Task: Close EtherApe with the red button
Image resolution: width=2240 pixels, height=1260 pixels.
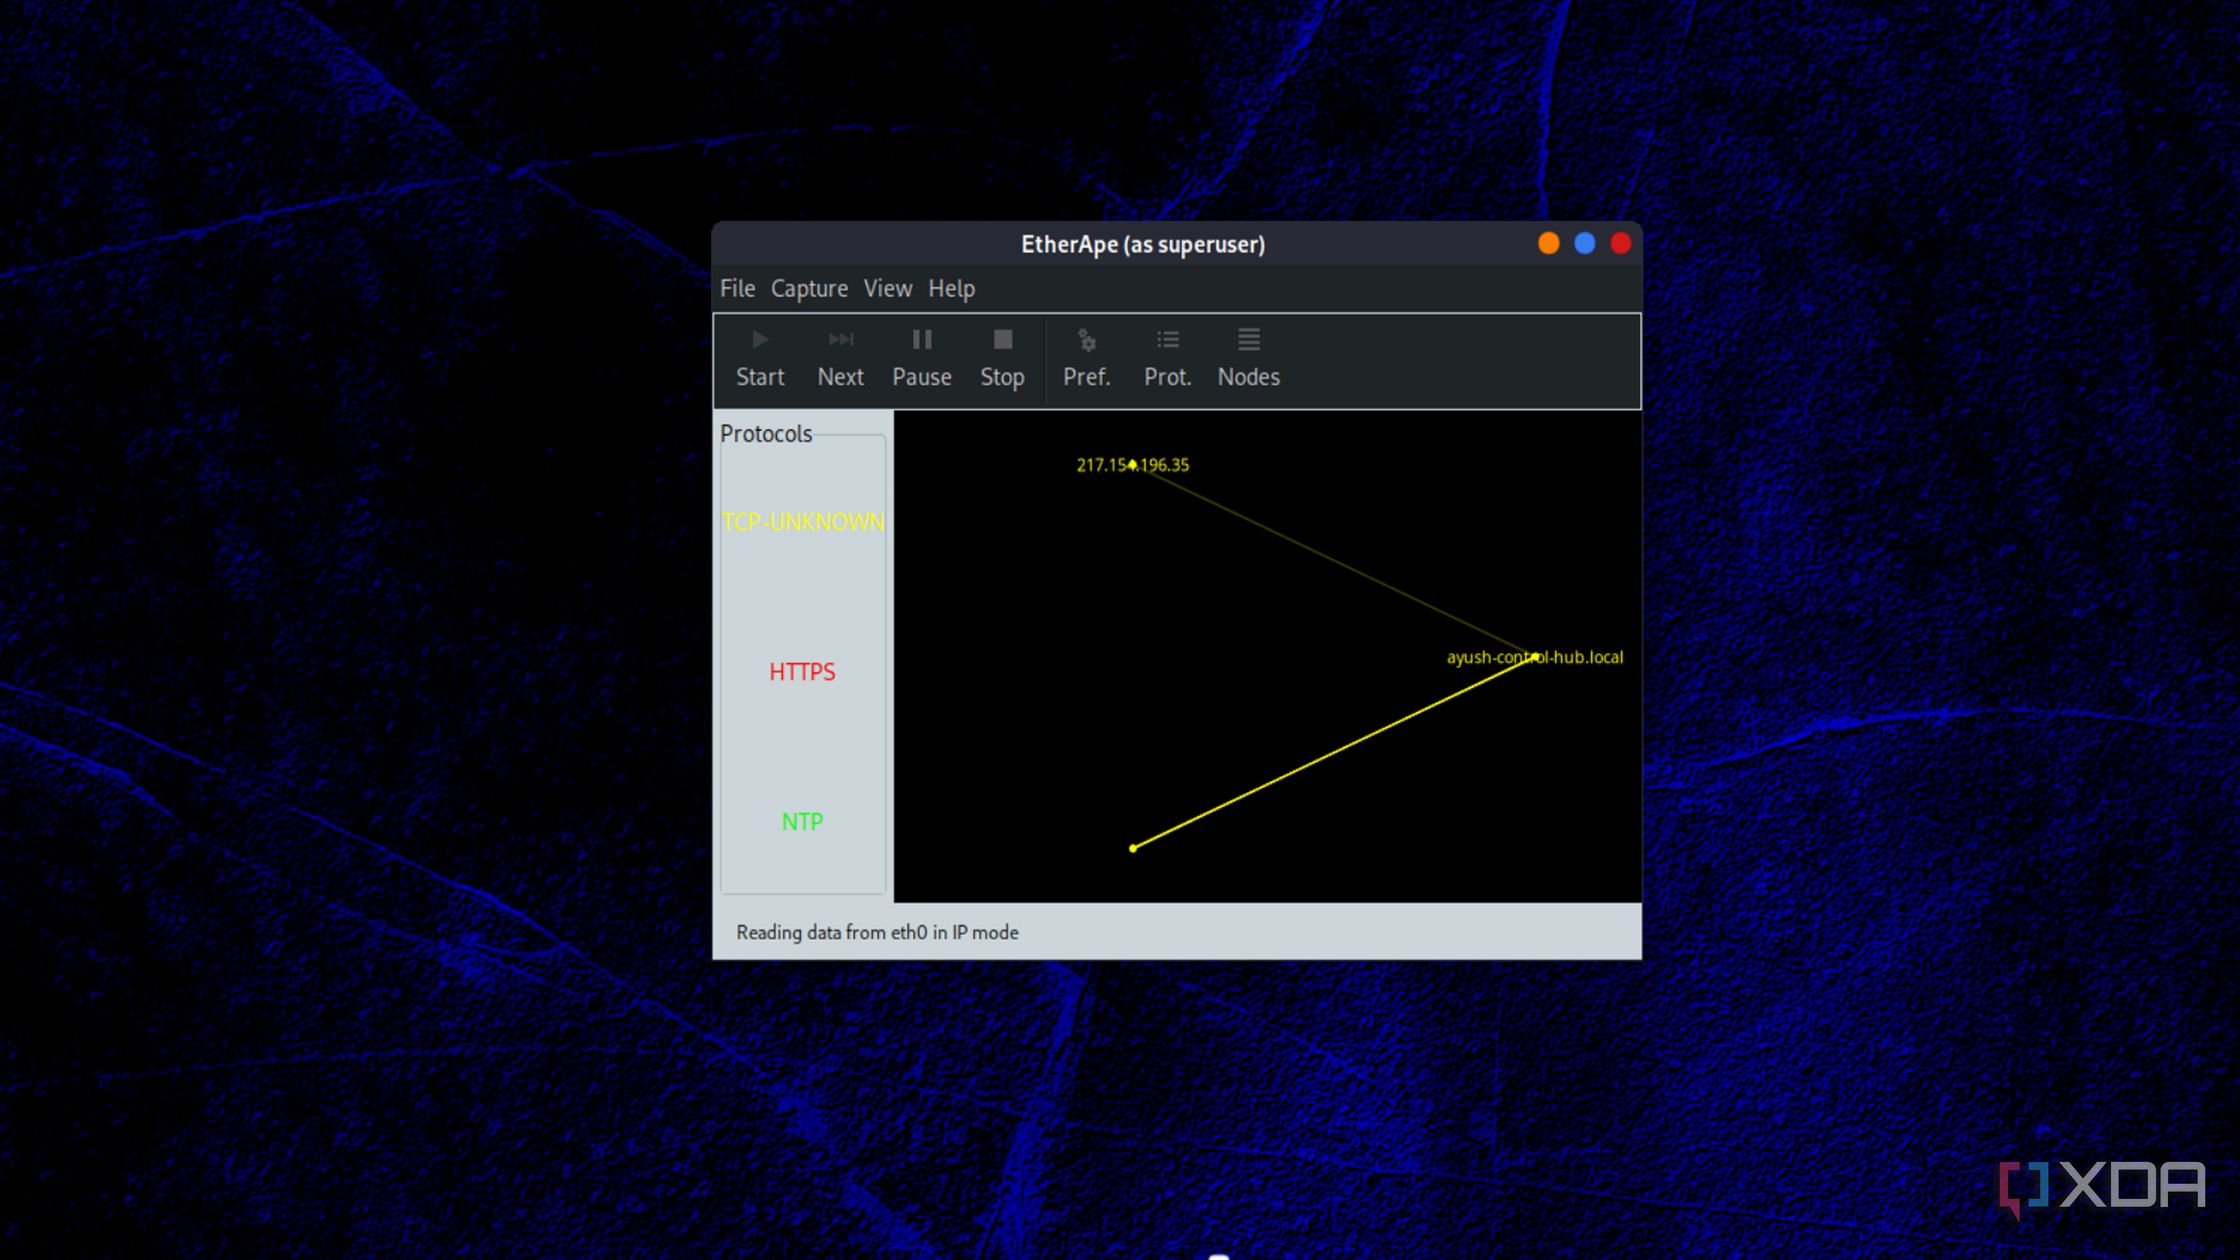Action: pos(1620,244)
